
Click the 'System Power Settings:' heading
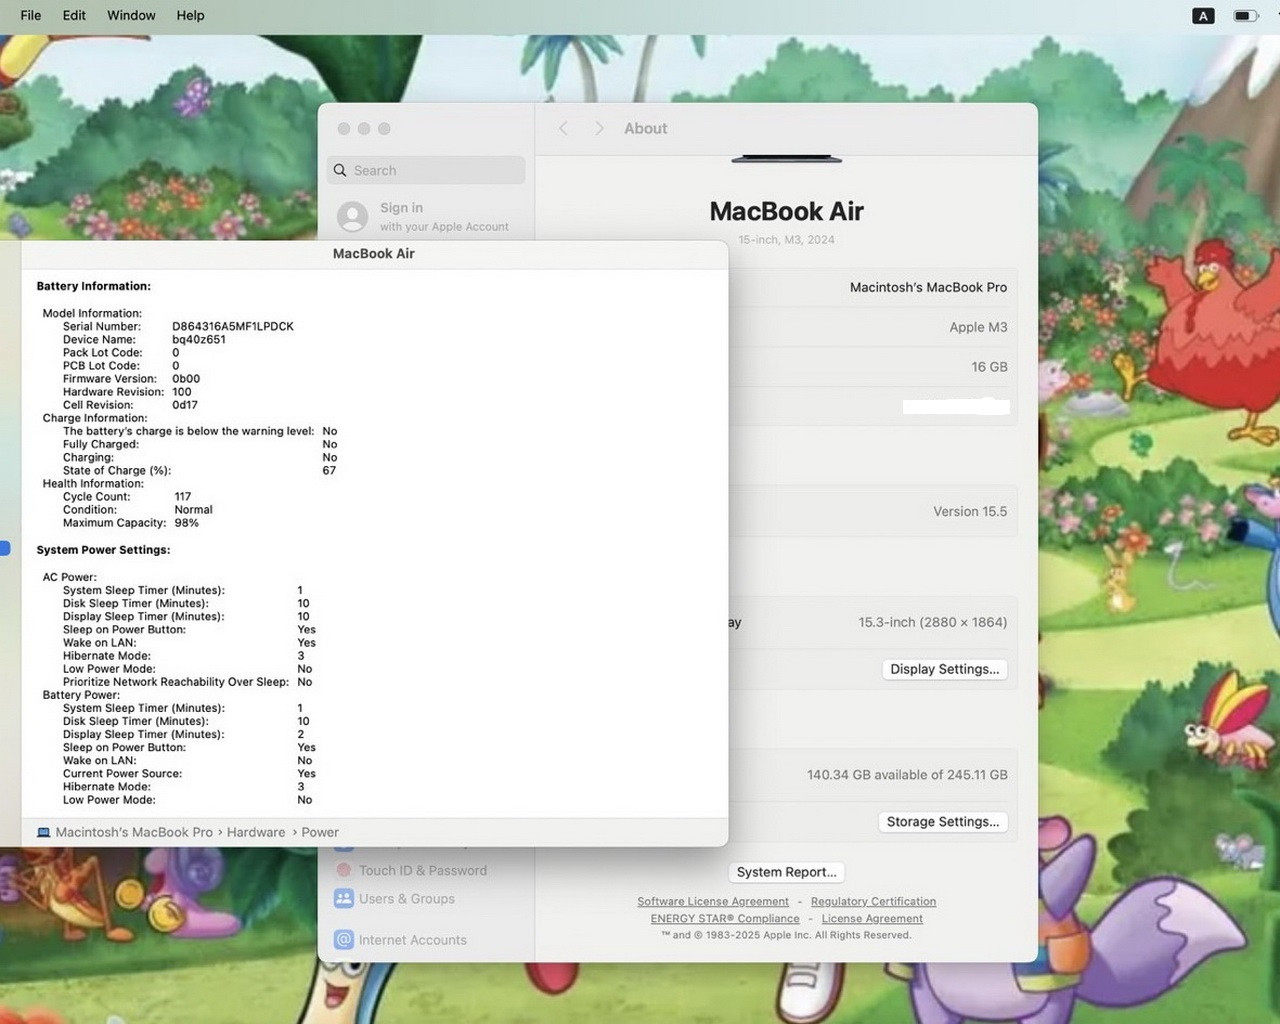click(104, 550)
